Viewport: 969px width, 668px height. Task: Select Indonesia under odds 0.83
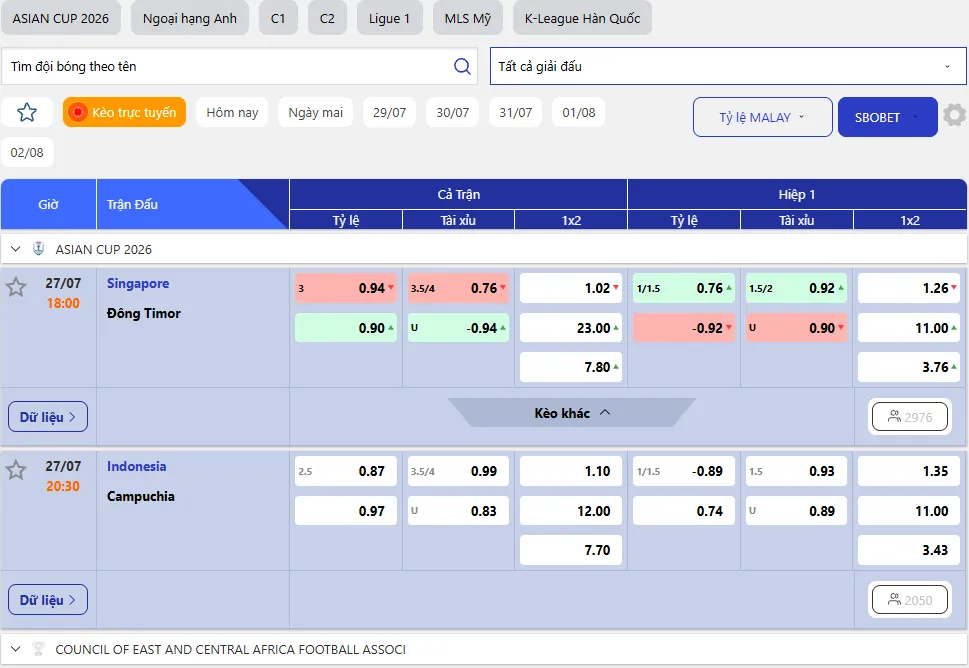pyautogui.click(x=458, y=510)
